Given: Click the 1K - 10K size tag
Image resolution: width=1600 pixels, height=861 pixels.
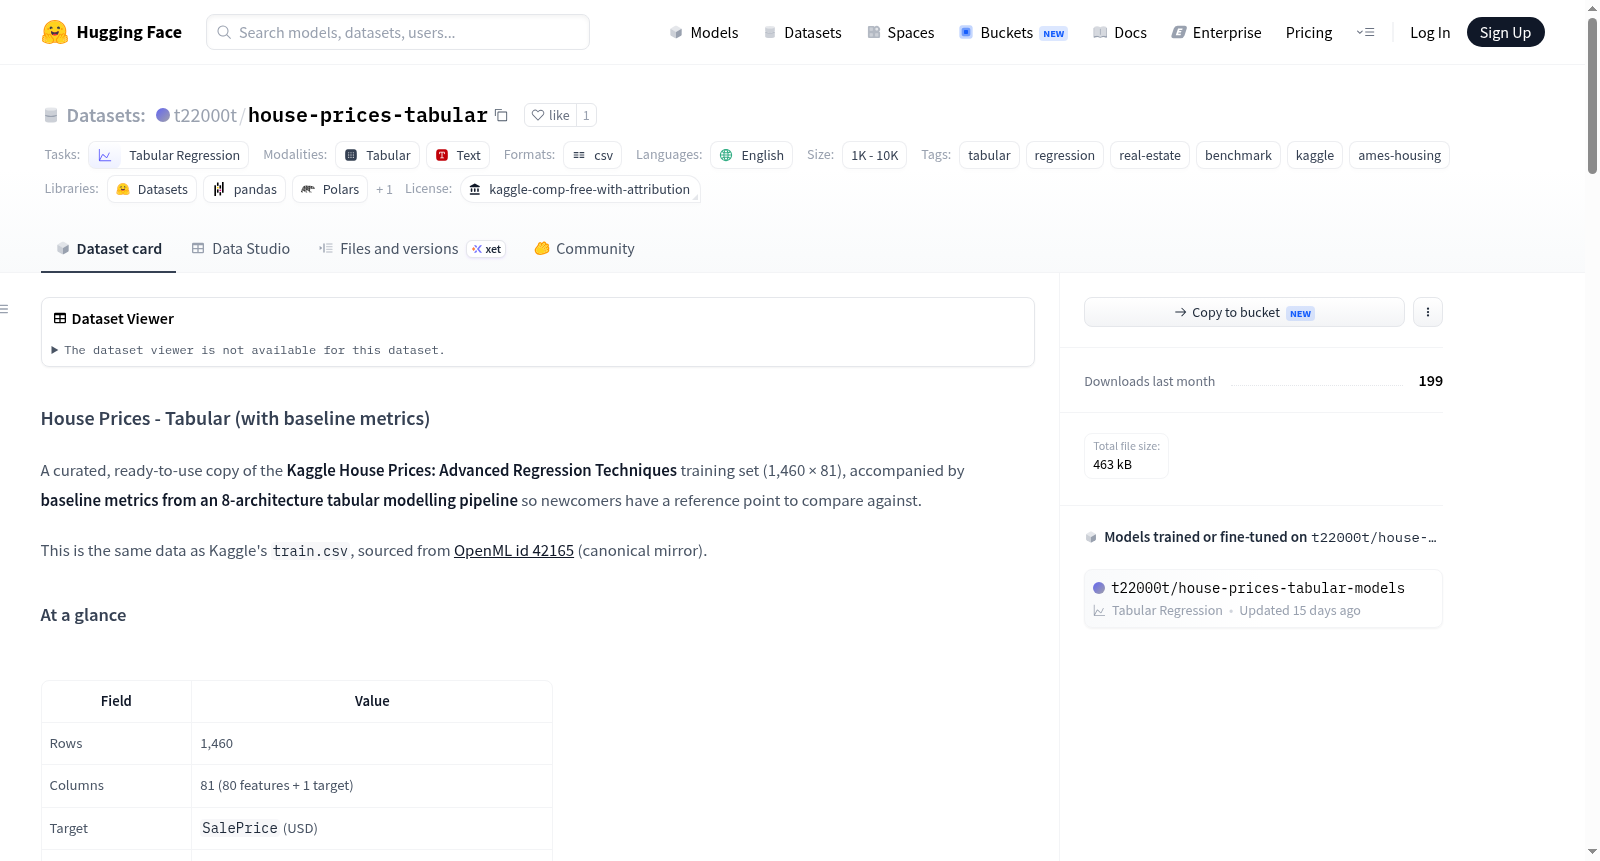Looking at the screenshot, I should [875, 155].
